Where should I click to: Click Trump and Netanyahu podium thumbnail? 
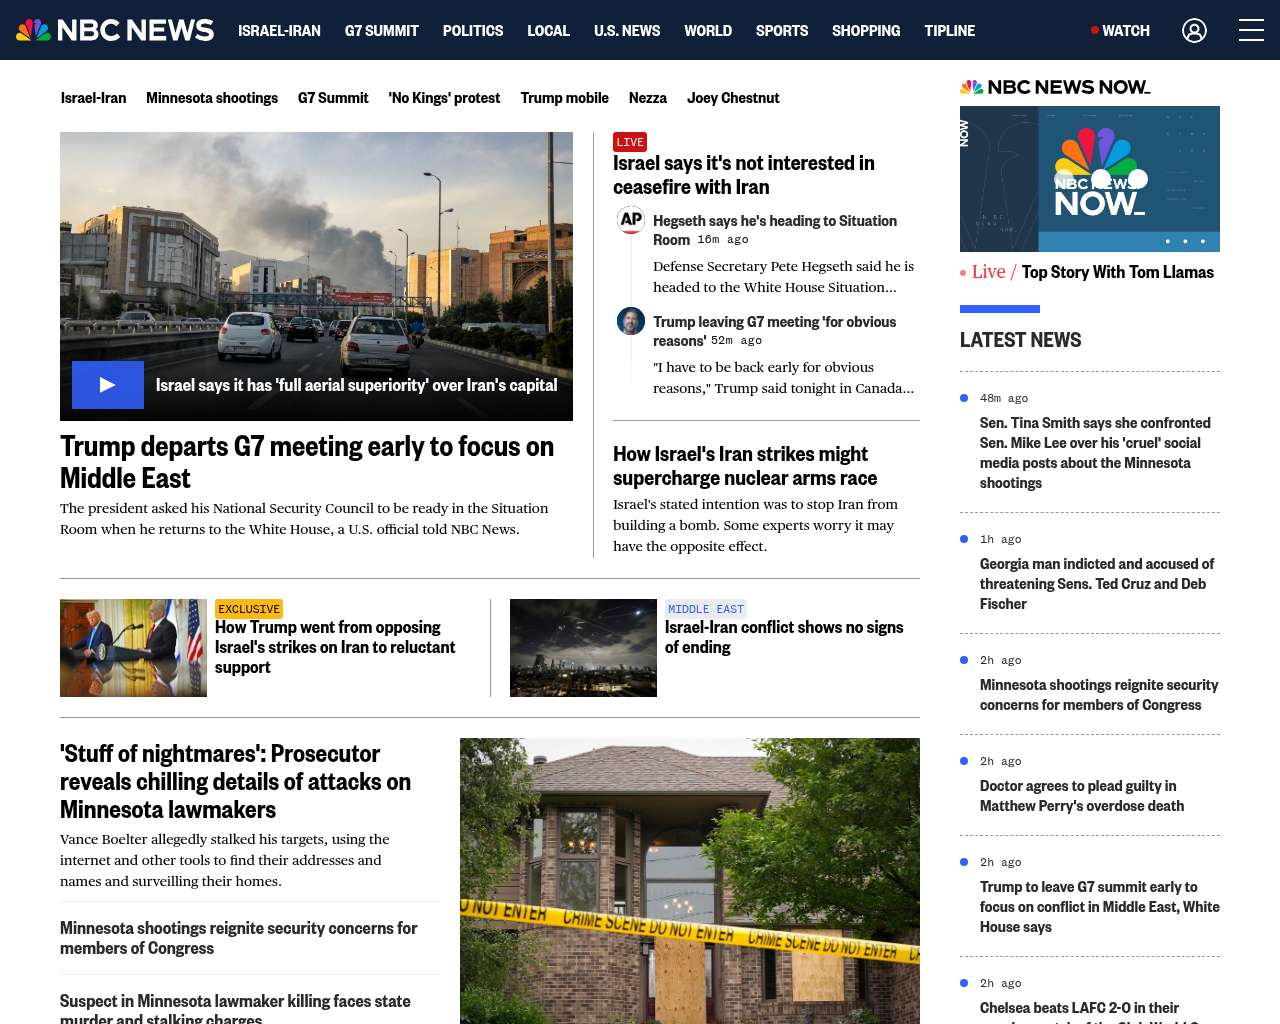click(133, 648)
